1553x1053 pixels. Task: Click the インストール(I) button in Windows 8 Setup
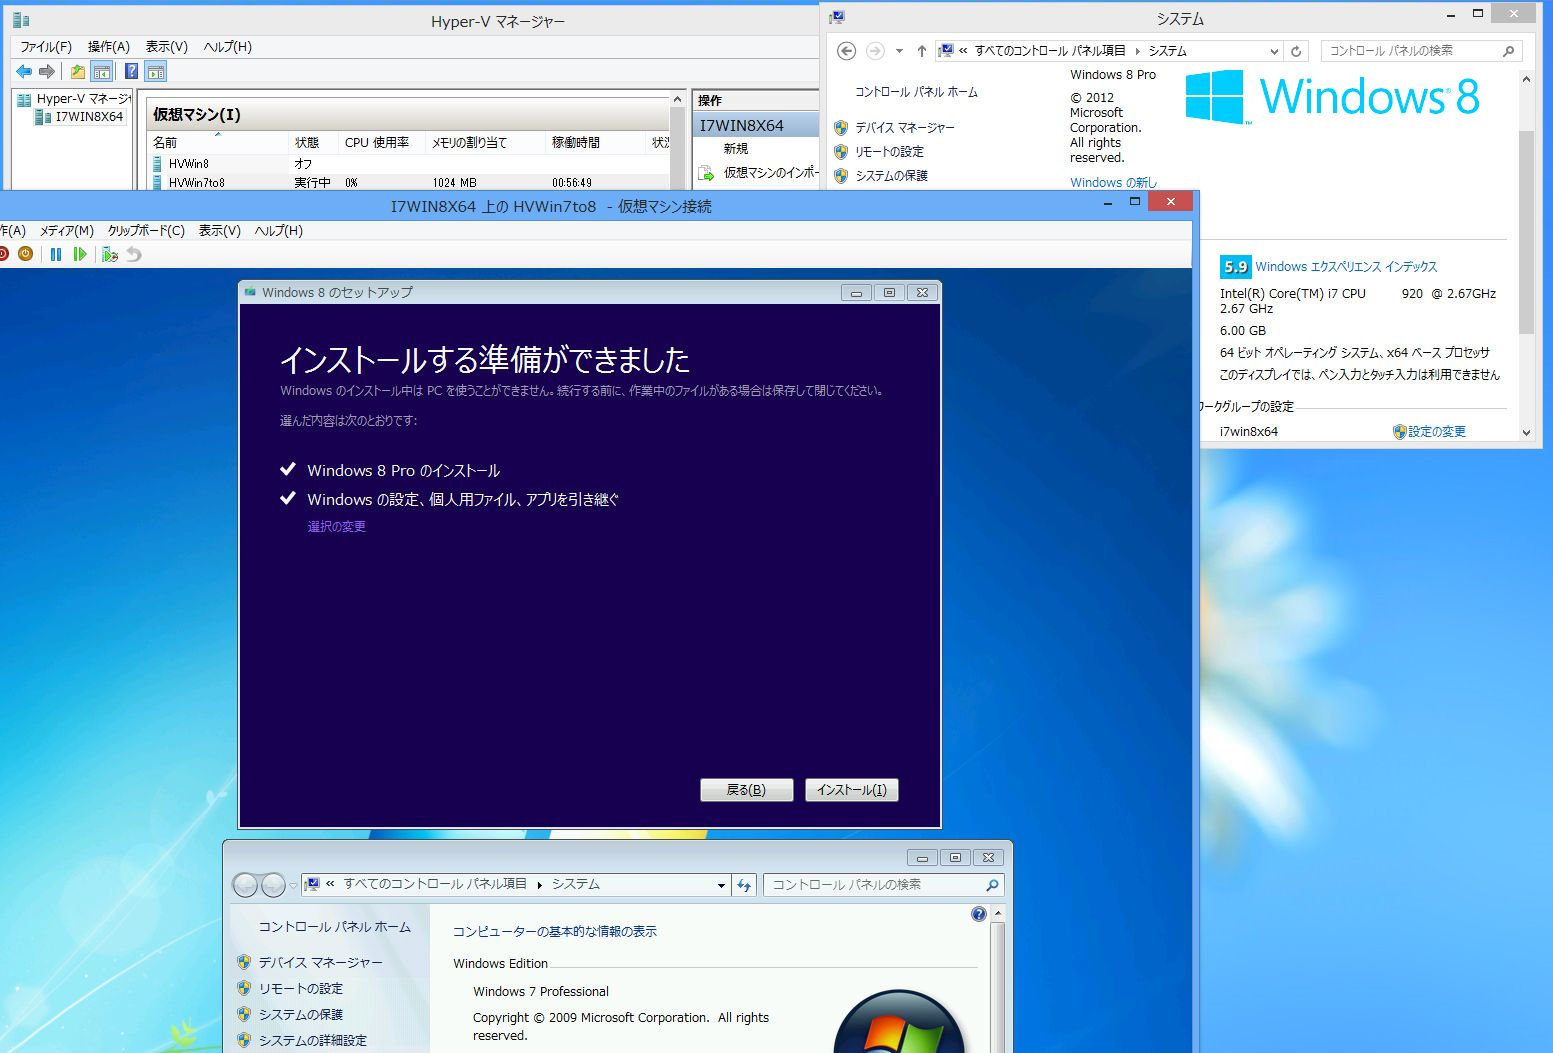click(852, 790)
